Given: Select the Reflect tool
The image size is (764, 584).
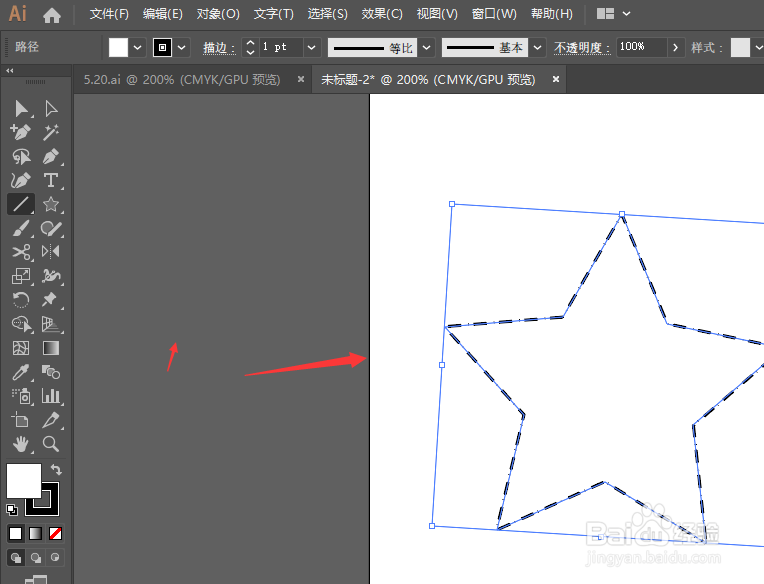Looking at the screenshot, I should 51,252.
